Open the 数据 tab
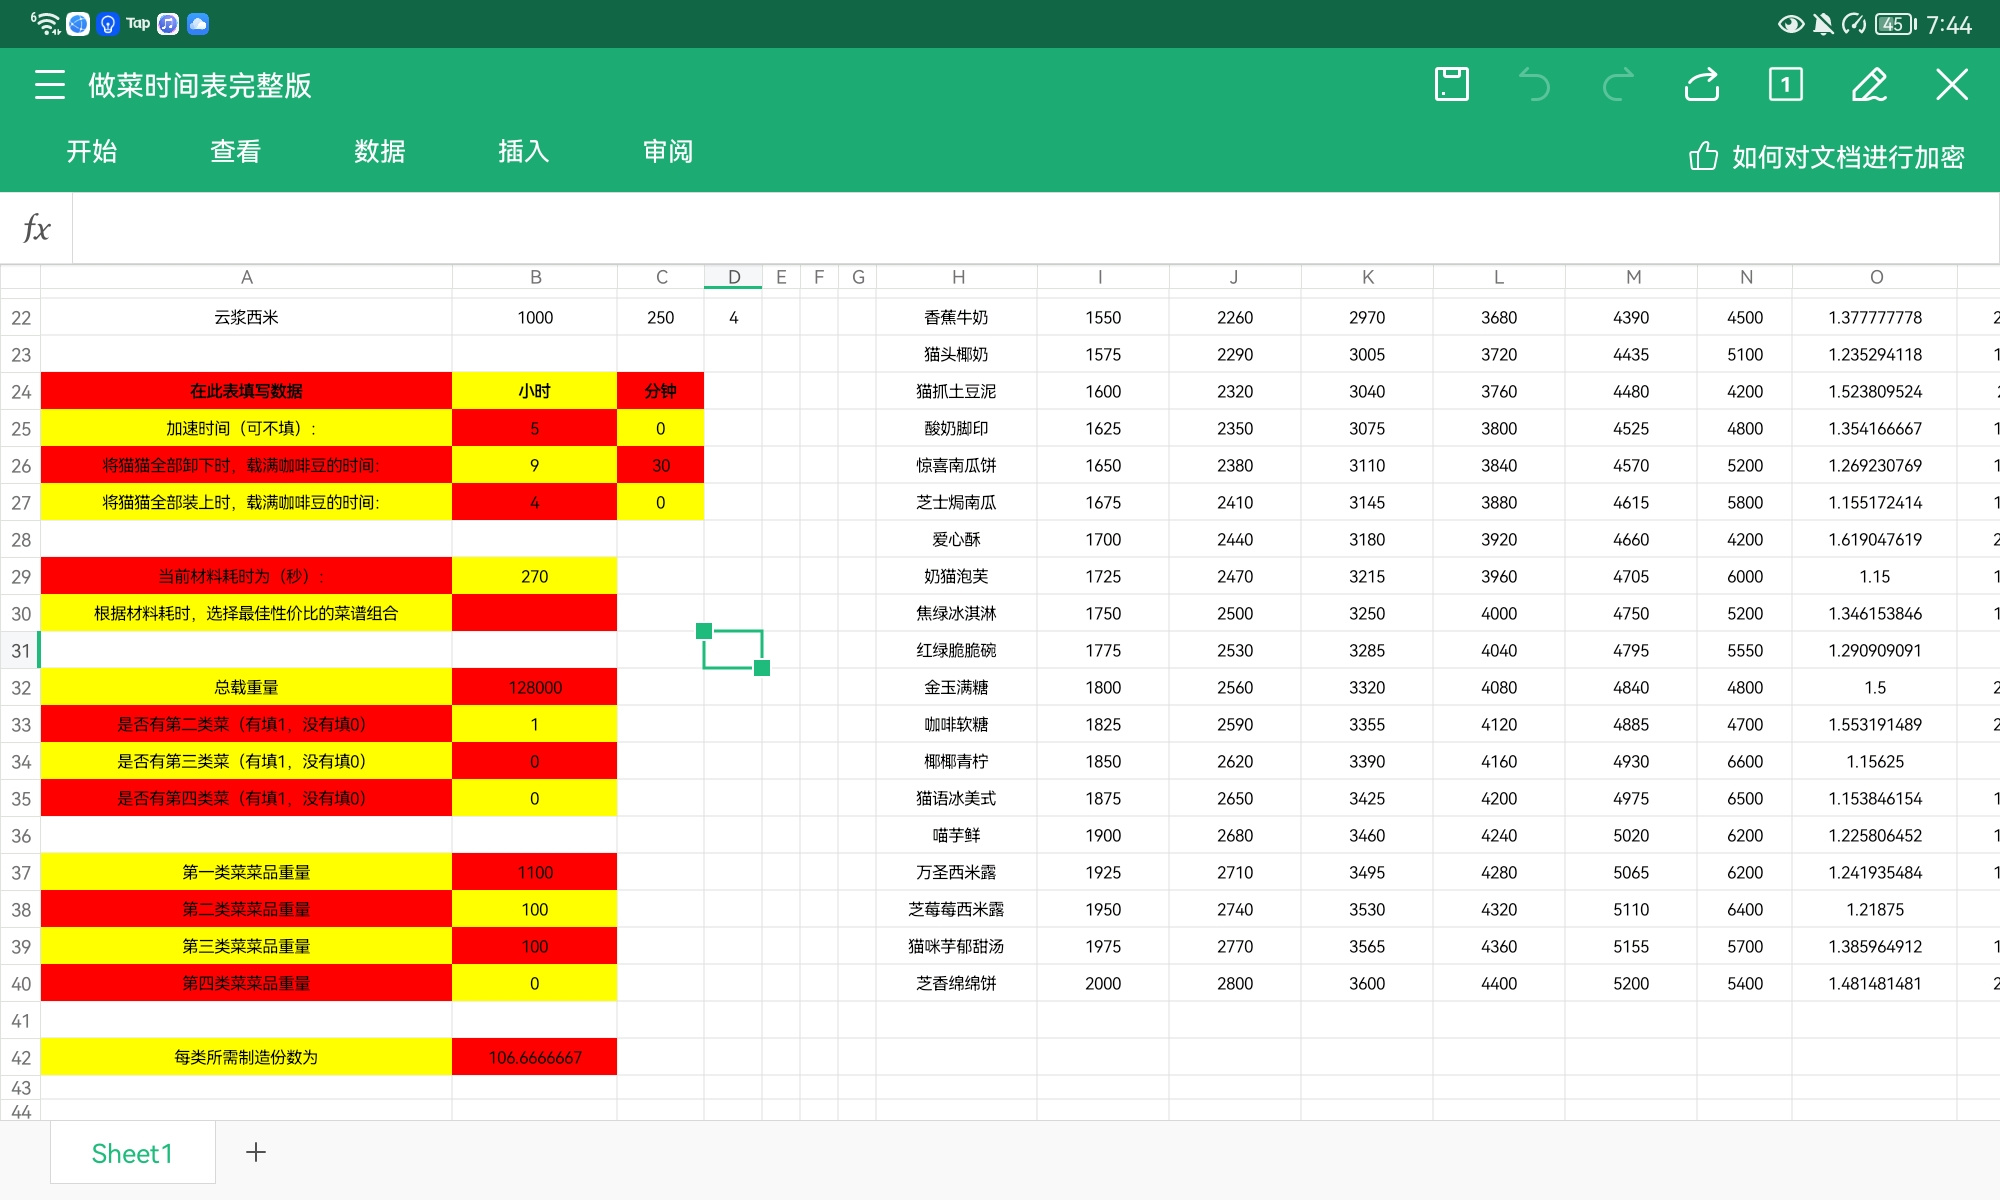The height and width of the screenshot is (1200, 2000). tap(380, 152)
